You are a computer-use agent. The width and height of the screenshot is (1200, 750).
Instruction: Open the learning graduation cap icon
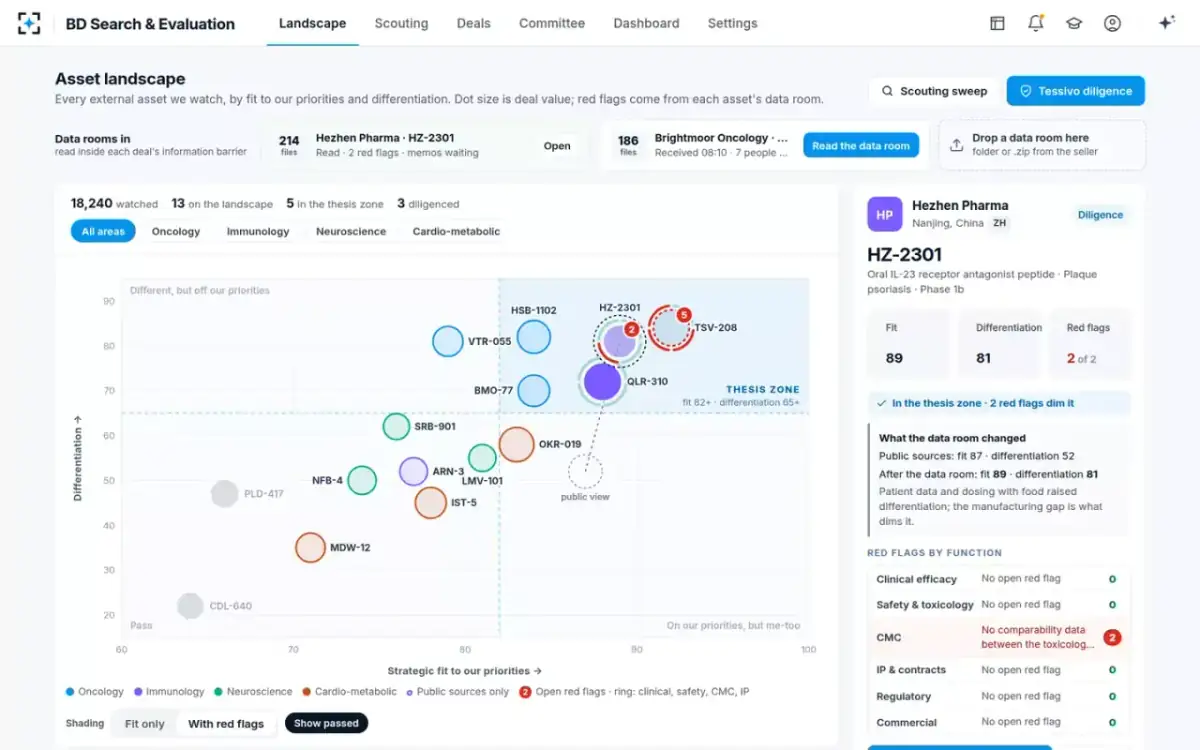(1074, 23)
